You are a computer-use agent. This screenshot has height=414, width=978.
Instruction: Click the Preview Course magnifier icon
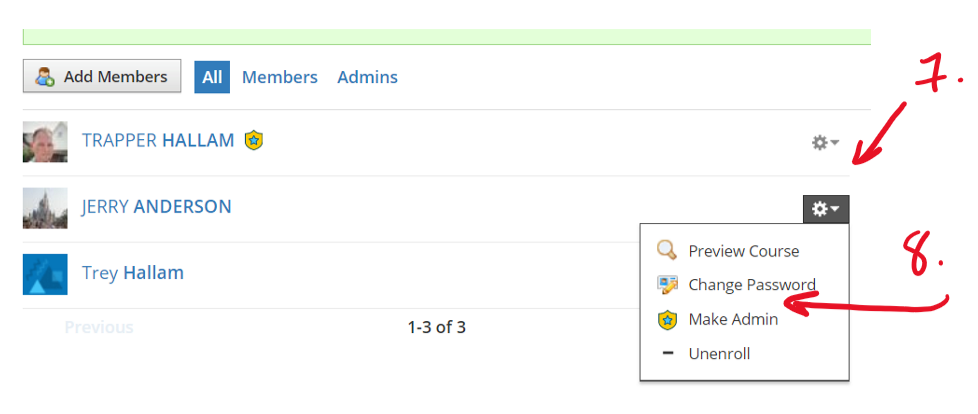[x=667, y=251]
